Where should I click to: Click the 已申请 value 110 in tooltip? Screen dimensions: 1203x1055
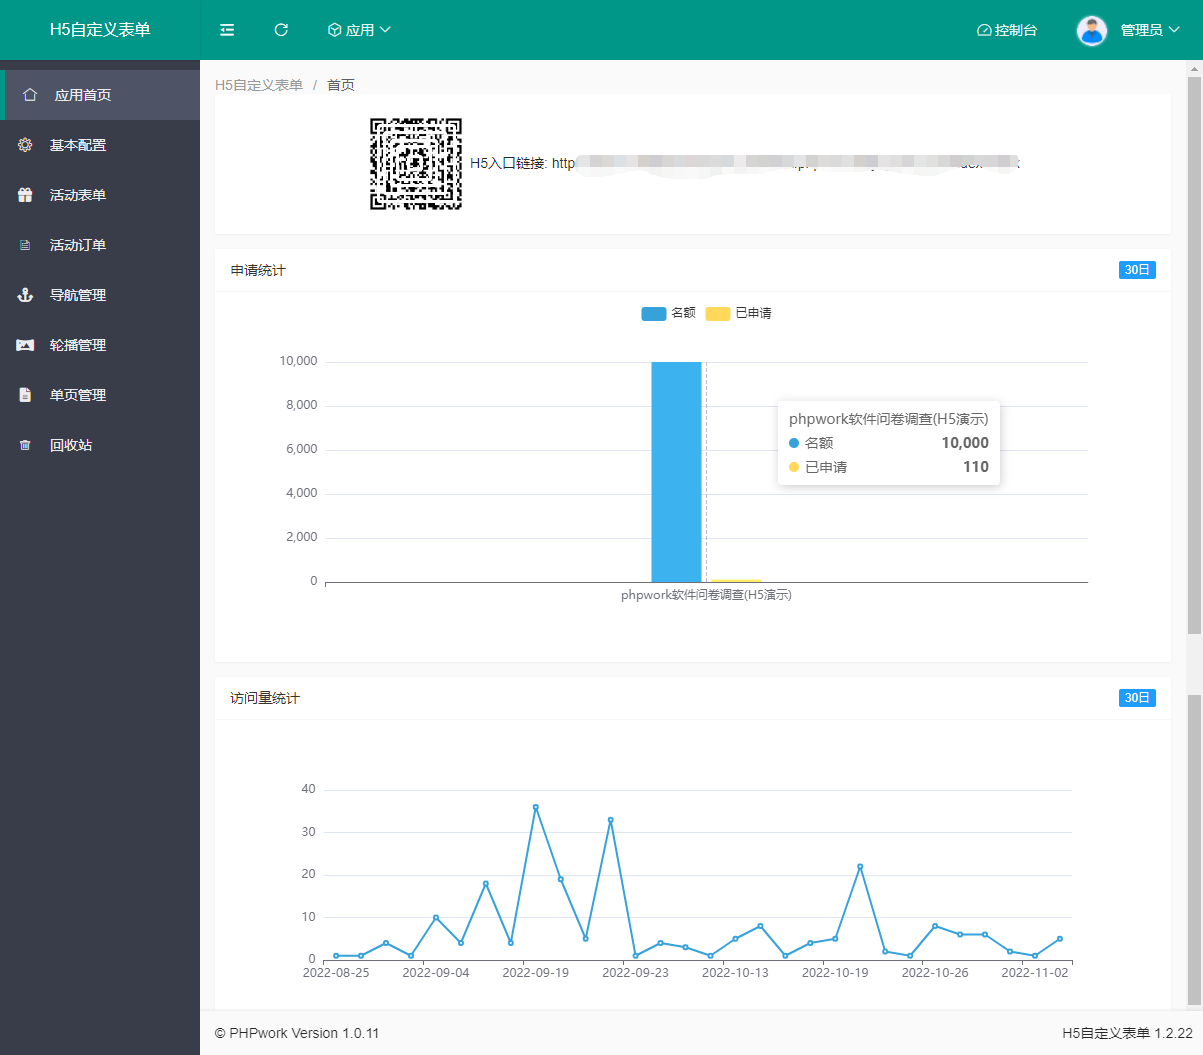[976, 467]
